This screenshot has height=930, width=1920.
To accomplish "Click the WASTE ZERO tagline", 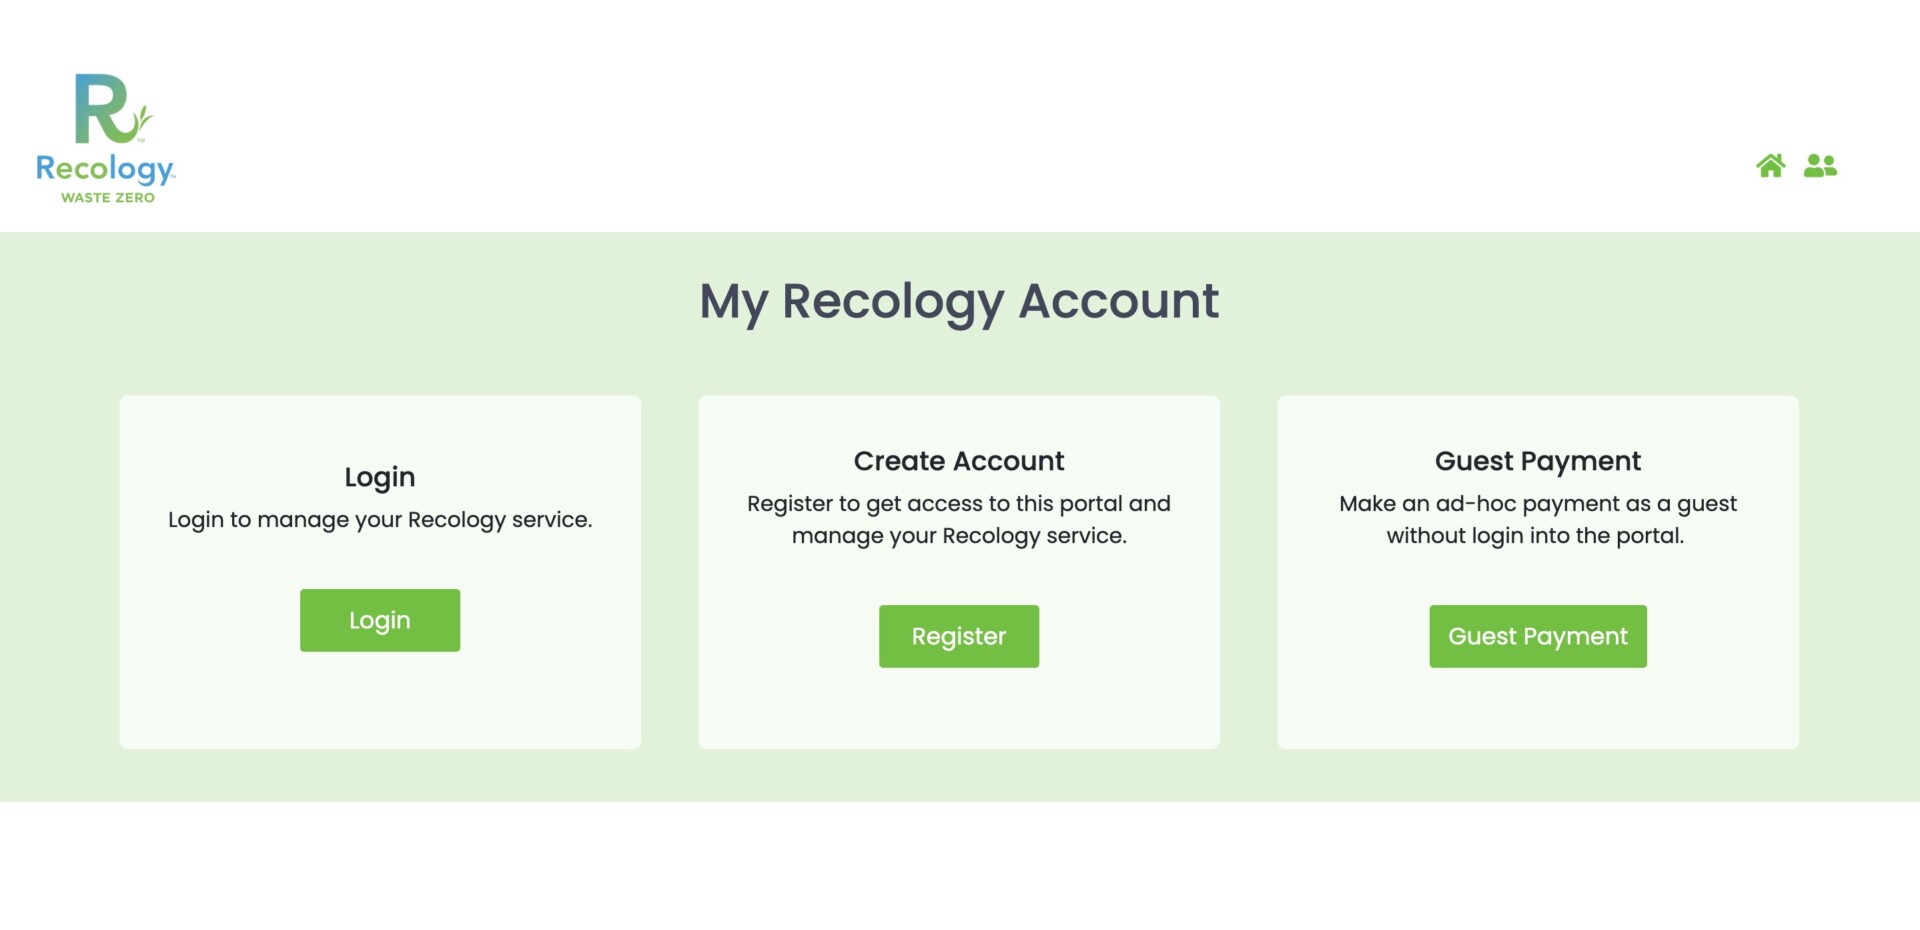I will point(108,198).
